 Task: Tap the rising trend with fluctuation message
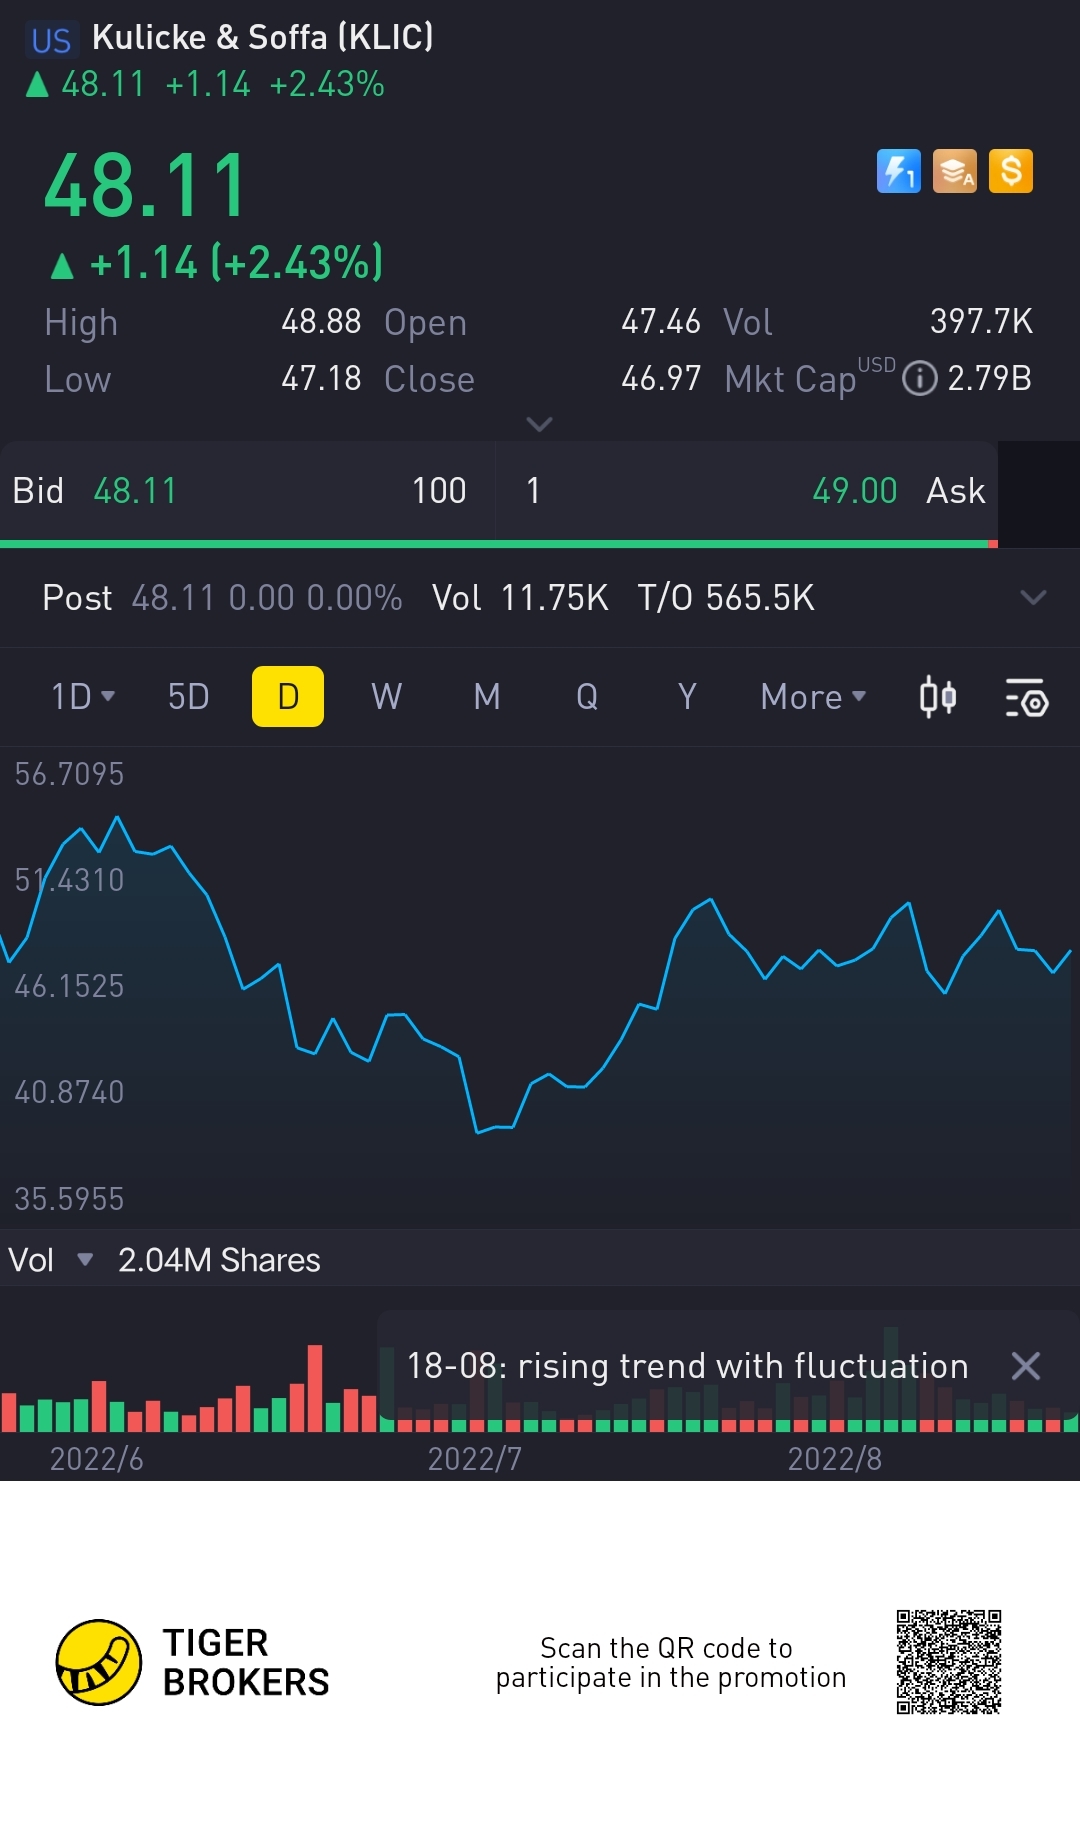[688, 1366]
